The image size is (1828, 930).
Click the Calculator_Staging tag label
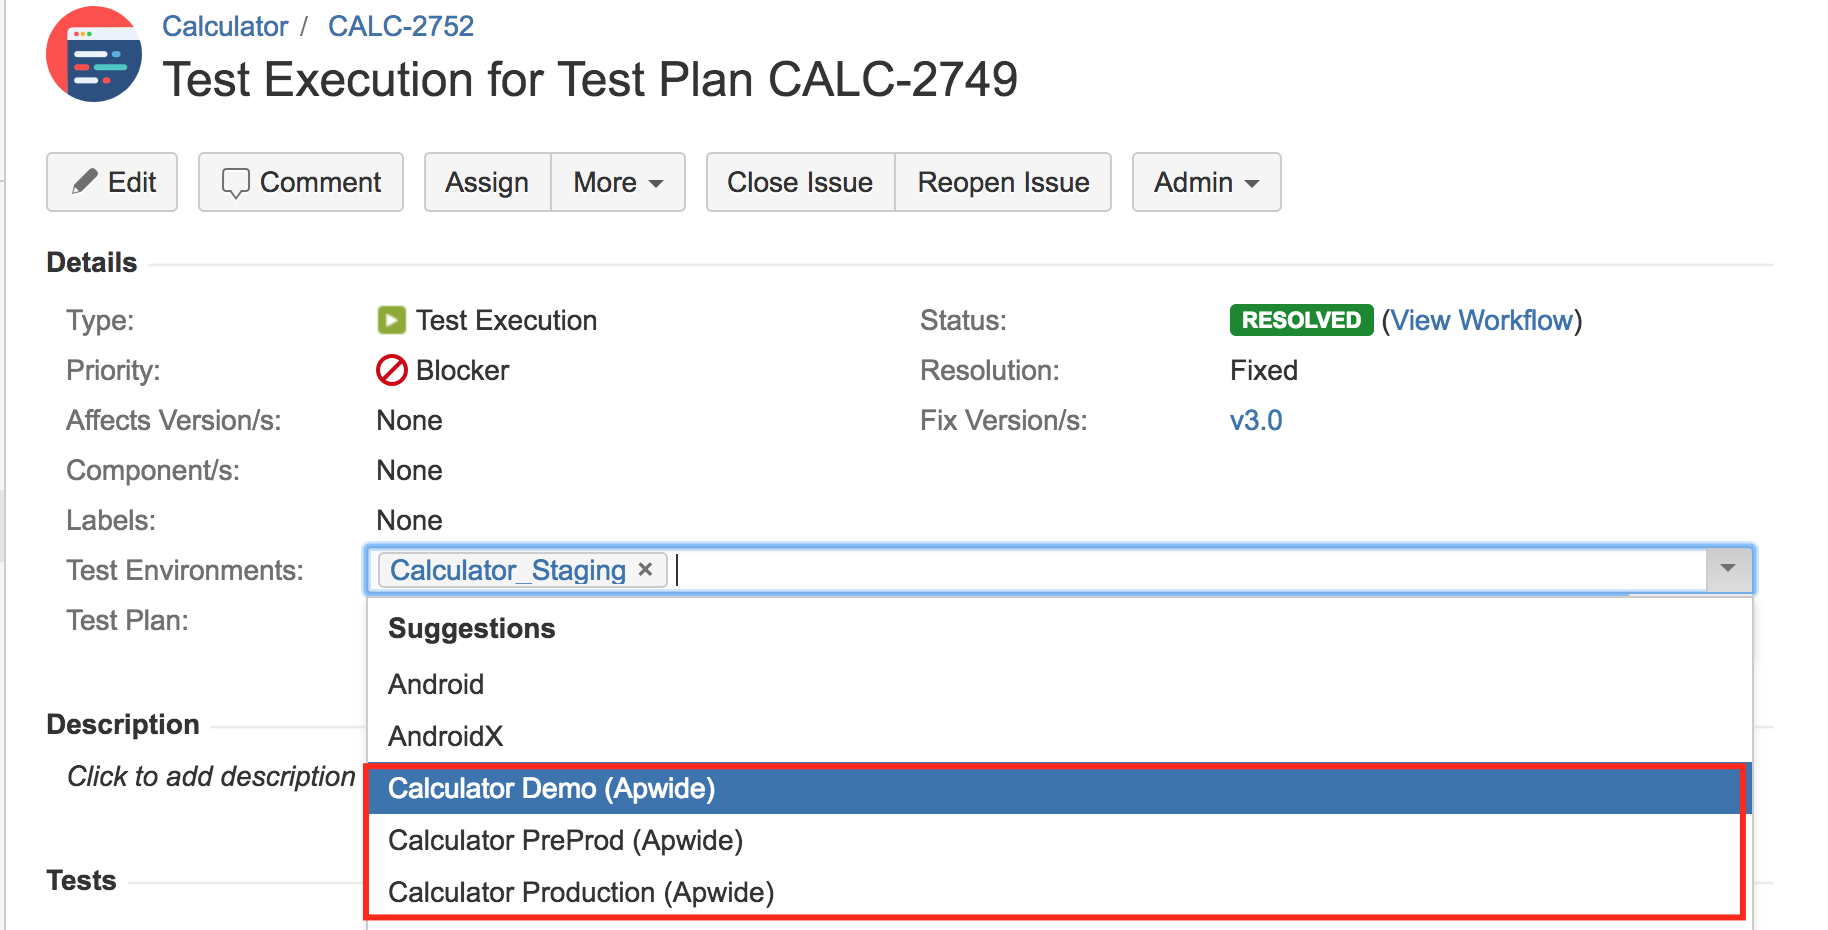click(508, 570)
